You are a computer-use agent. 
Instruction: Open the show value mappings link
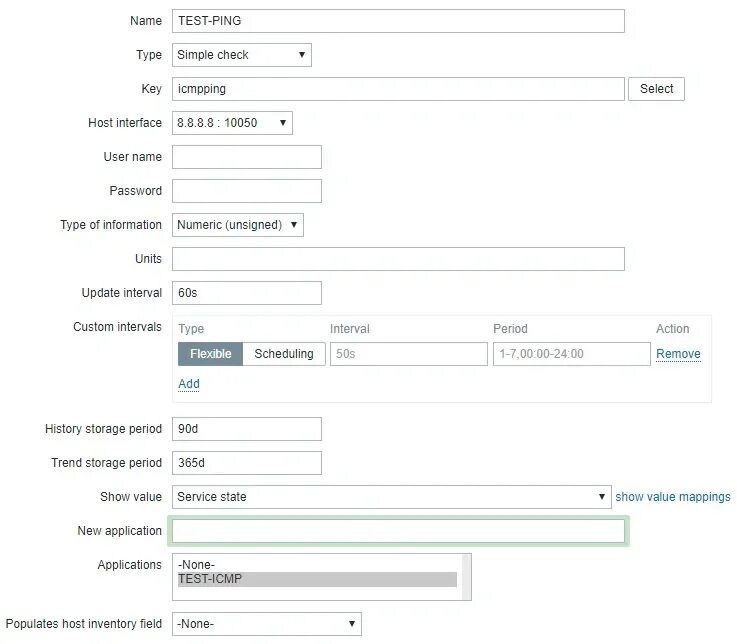tap(673, 497)
